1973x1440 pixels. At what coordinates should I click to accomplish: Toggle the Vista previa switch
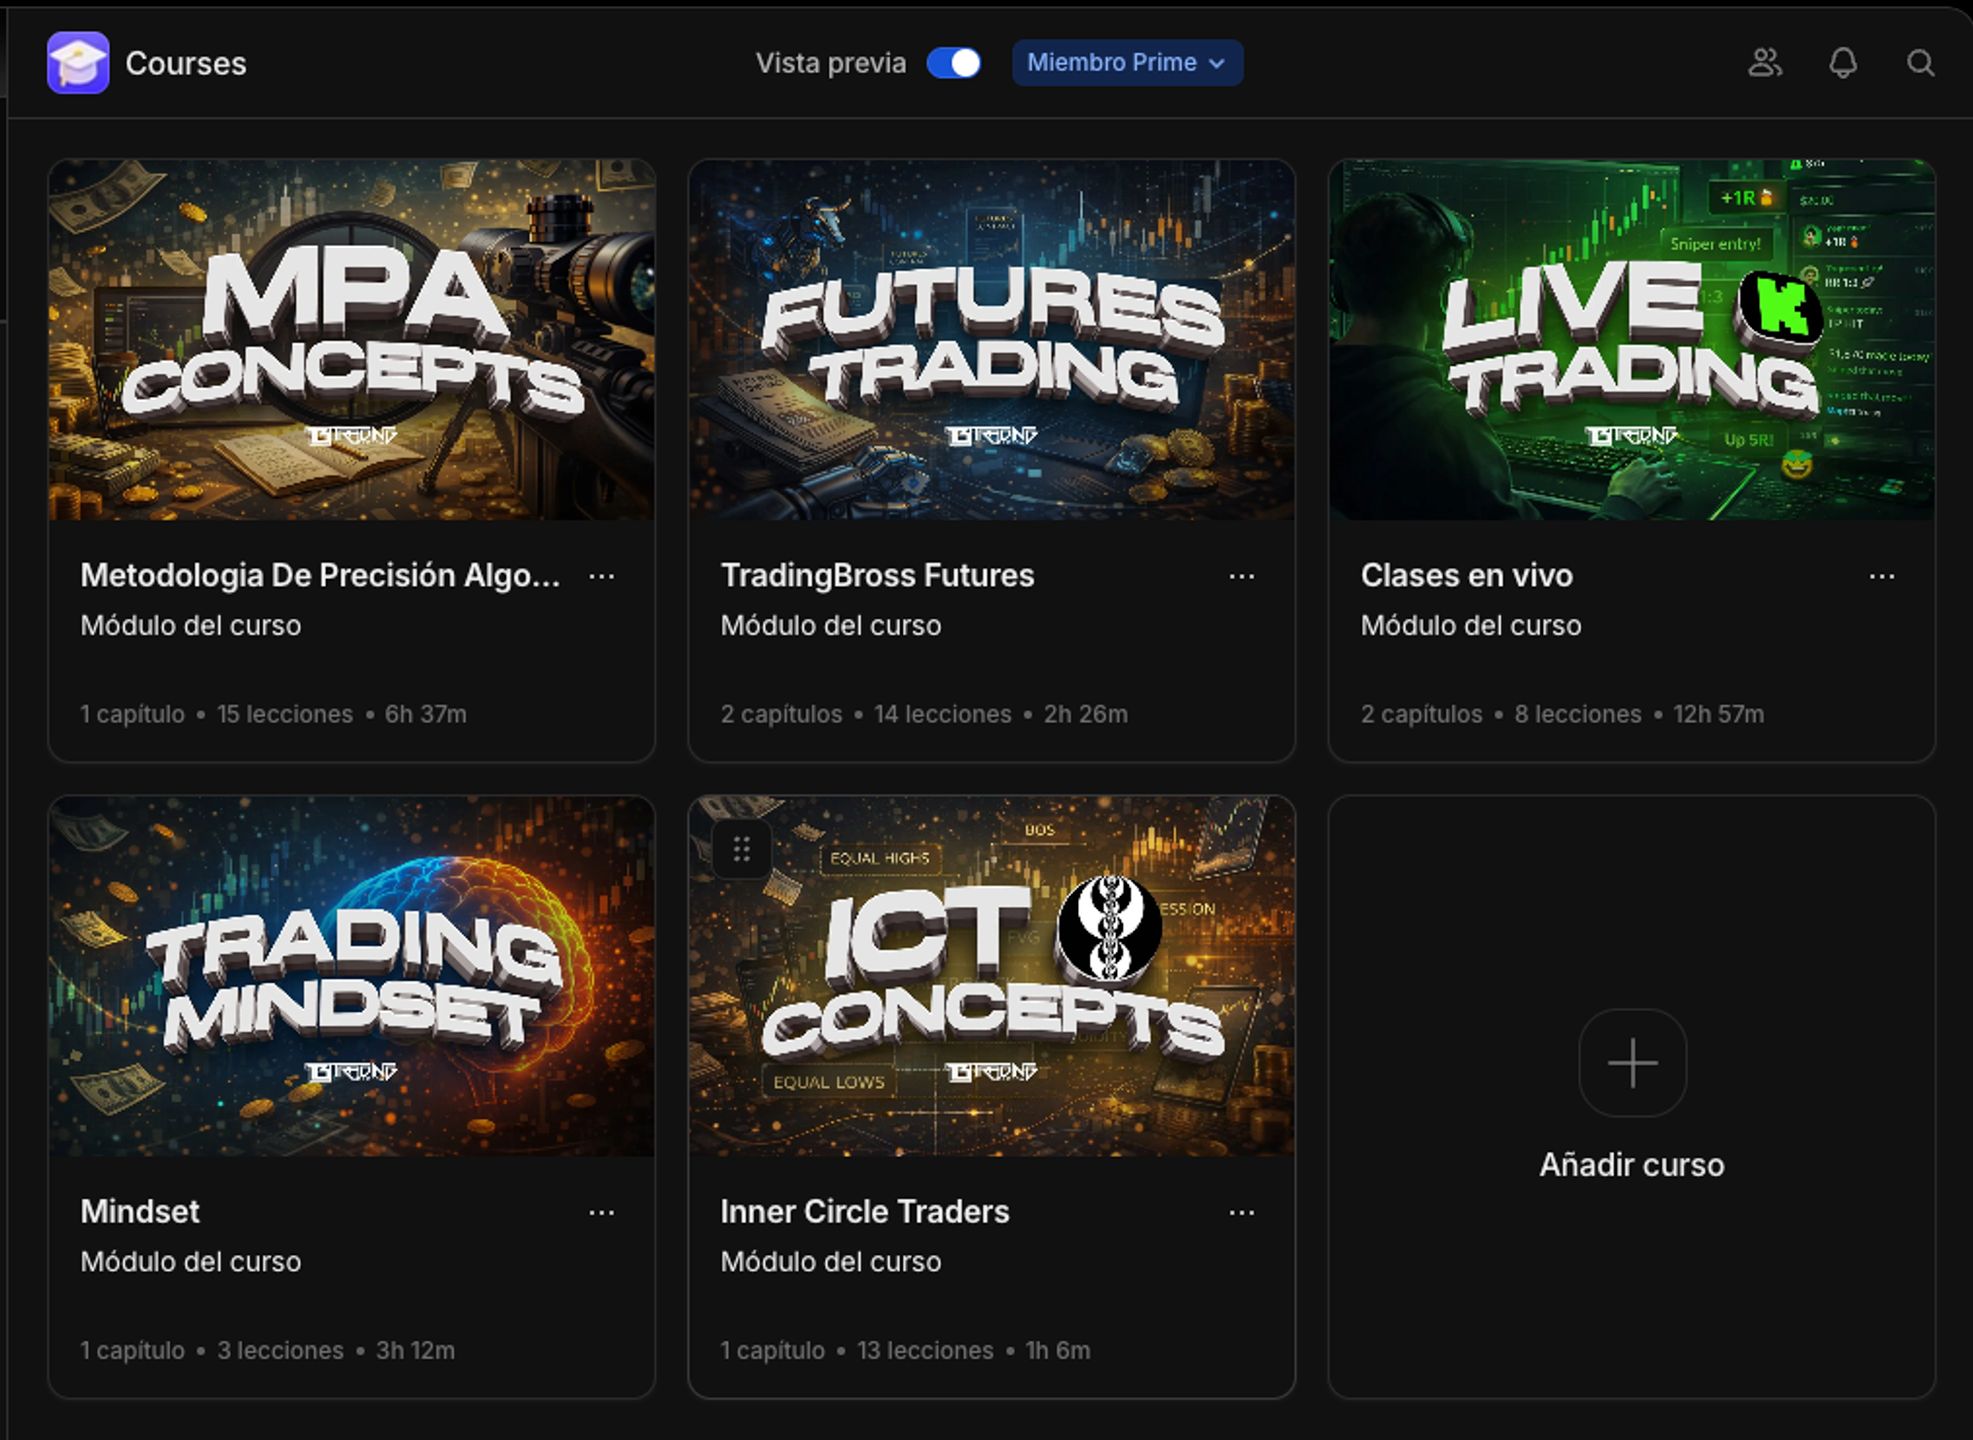click(x=954, y=63)
